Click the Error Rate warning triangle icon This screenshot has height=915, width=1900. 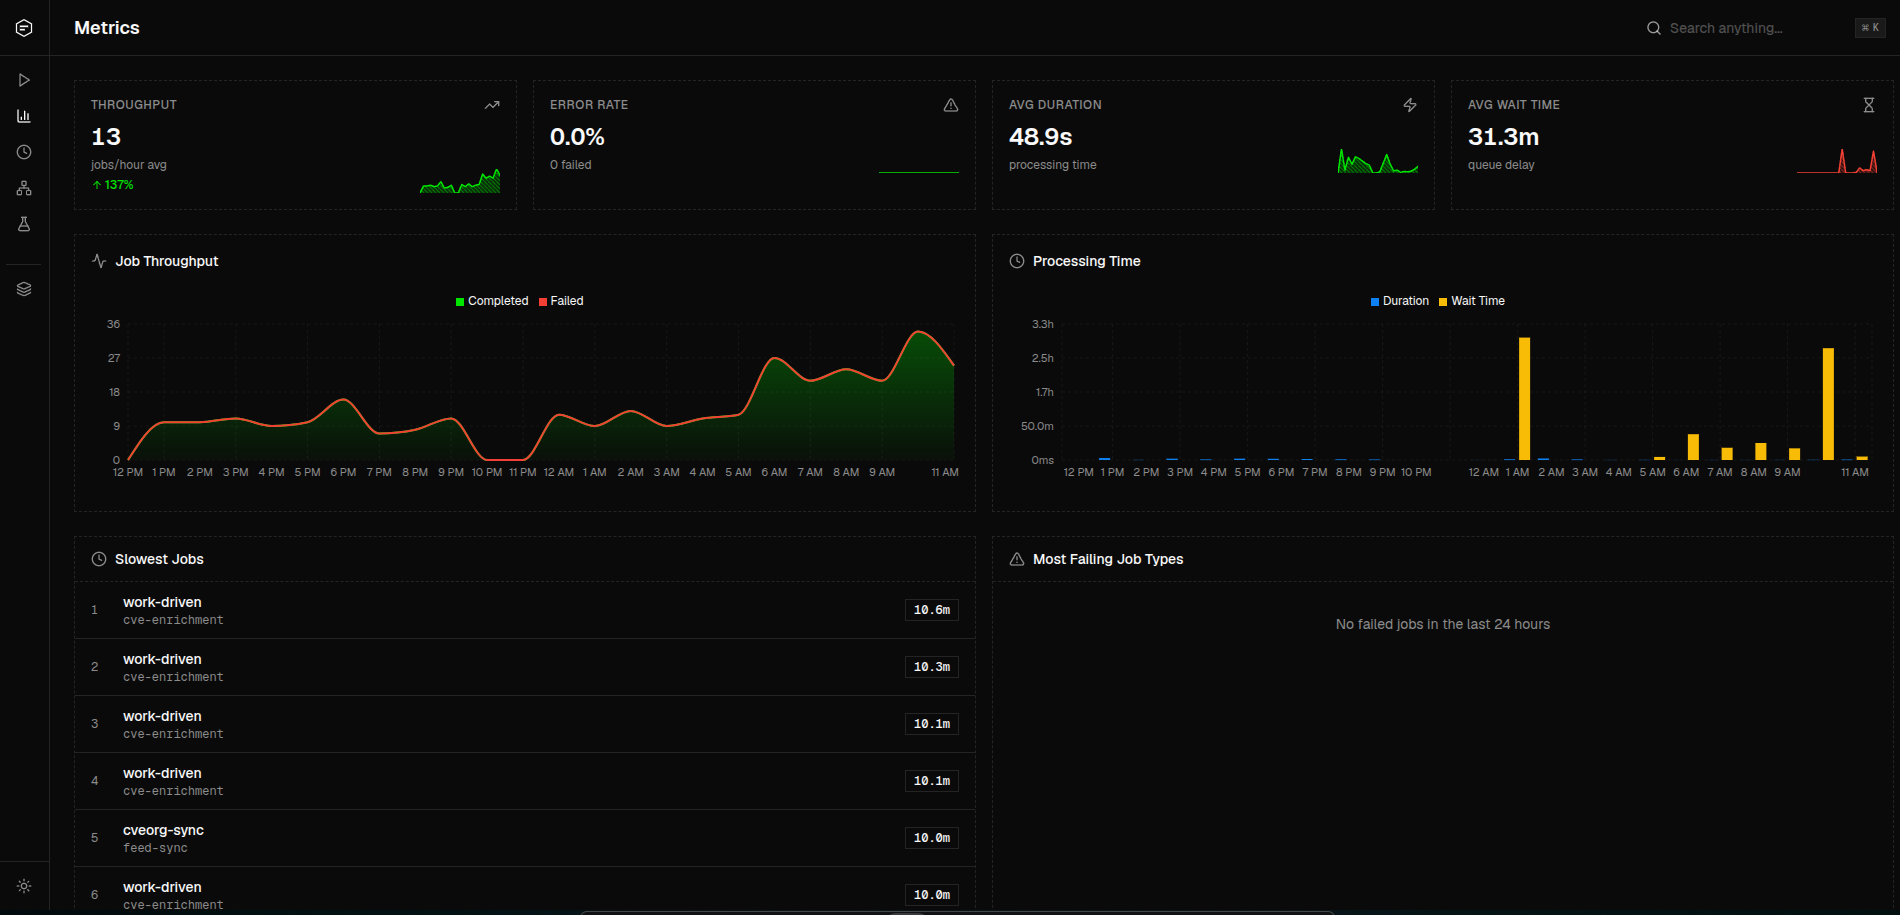point(951,105)
